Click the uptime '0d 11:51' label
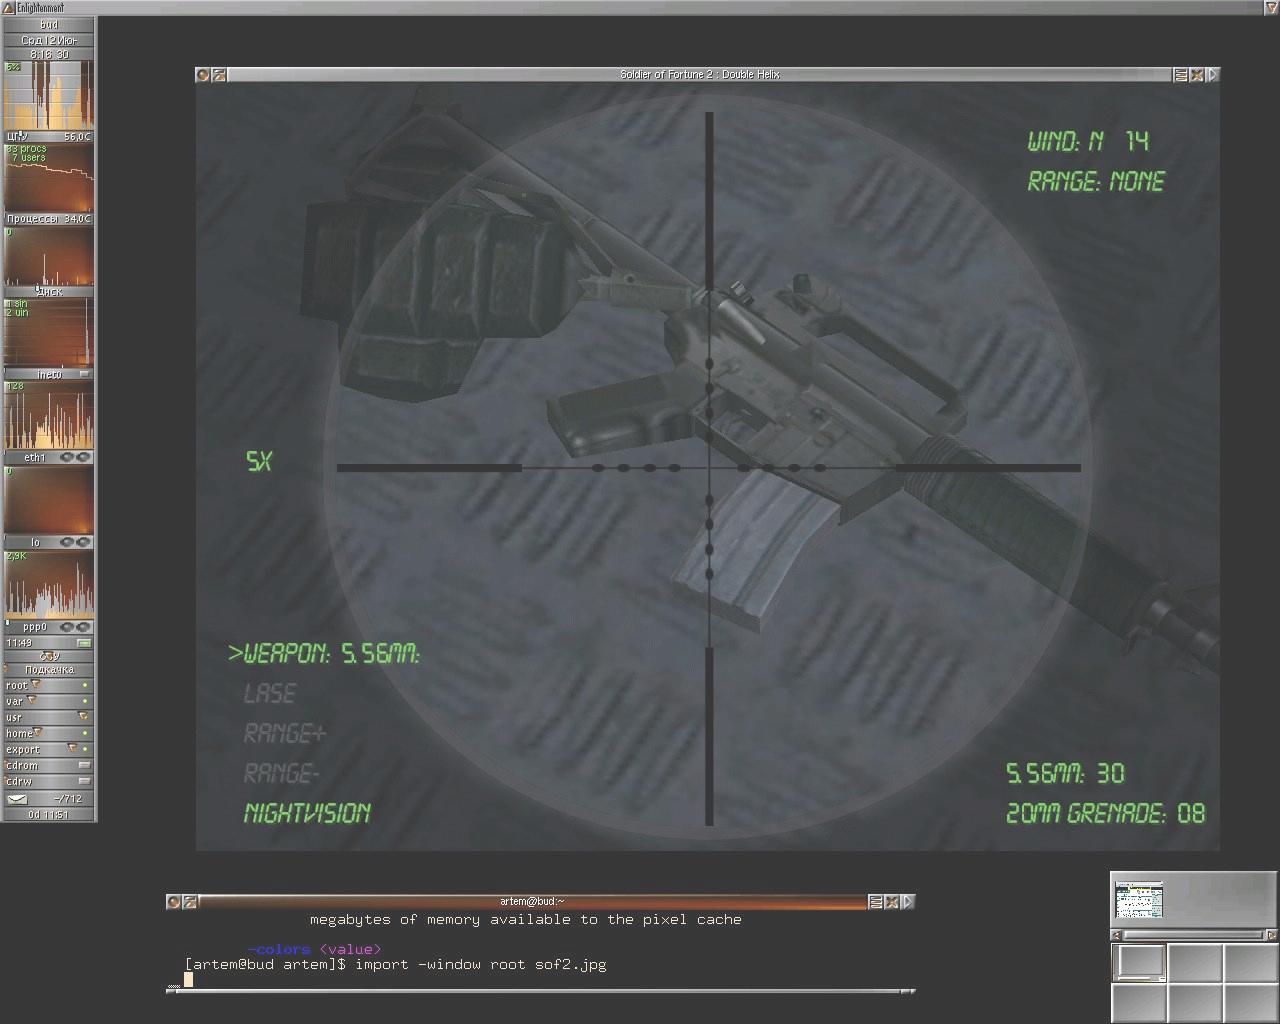Screen dimensions: 1280x1024 (x=48, y=814)
